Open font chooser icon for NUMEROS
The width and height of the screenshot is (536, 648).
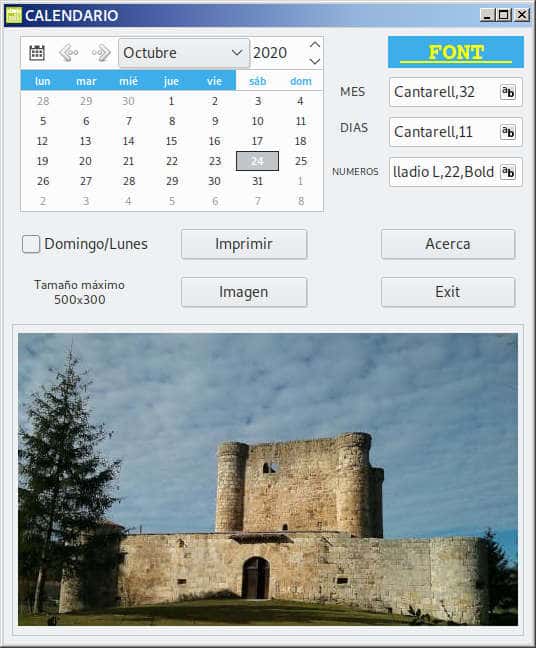[508, 172]
